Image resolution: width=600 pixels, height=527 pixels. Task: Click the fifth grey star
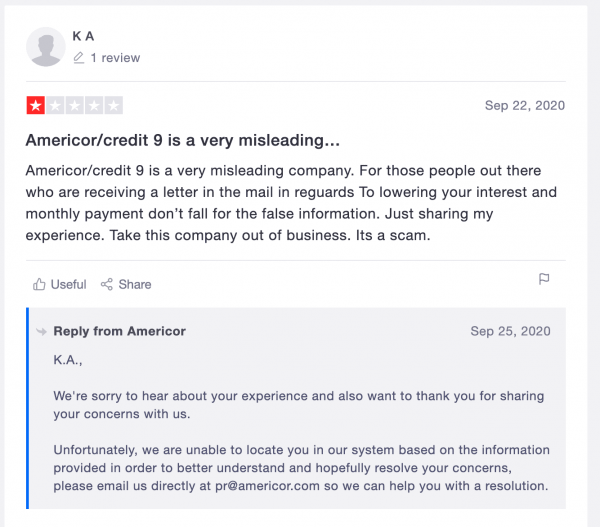click(114, 105)
